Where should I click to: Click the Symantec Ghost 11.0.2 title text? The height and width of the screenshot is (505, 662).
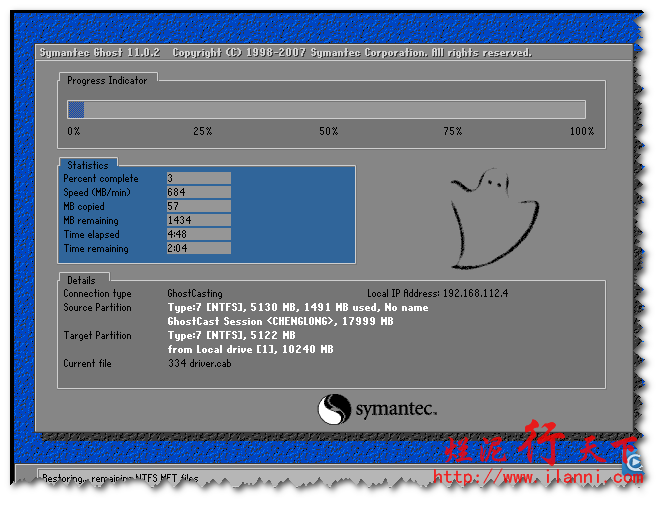pyautogui.click(x=100, y=53)
